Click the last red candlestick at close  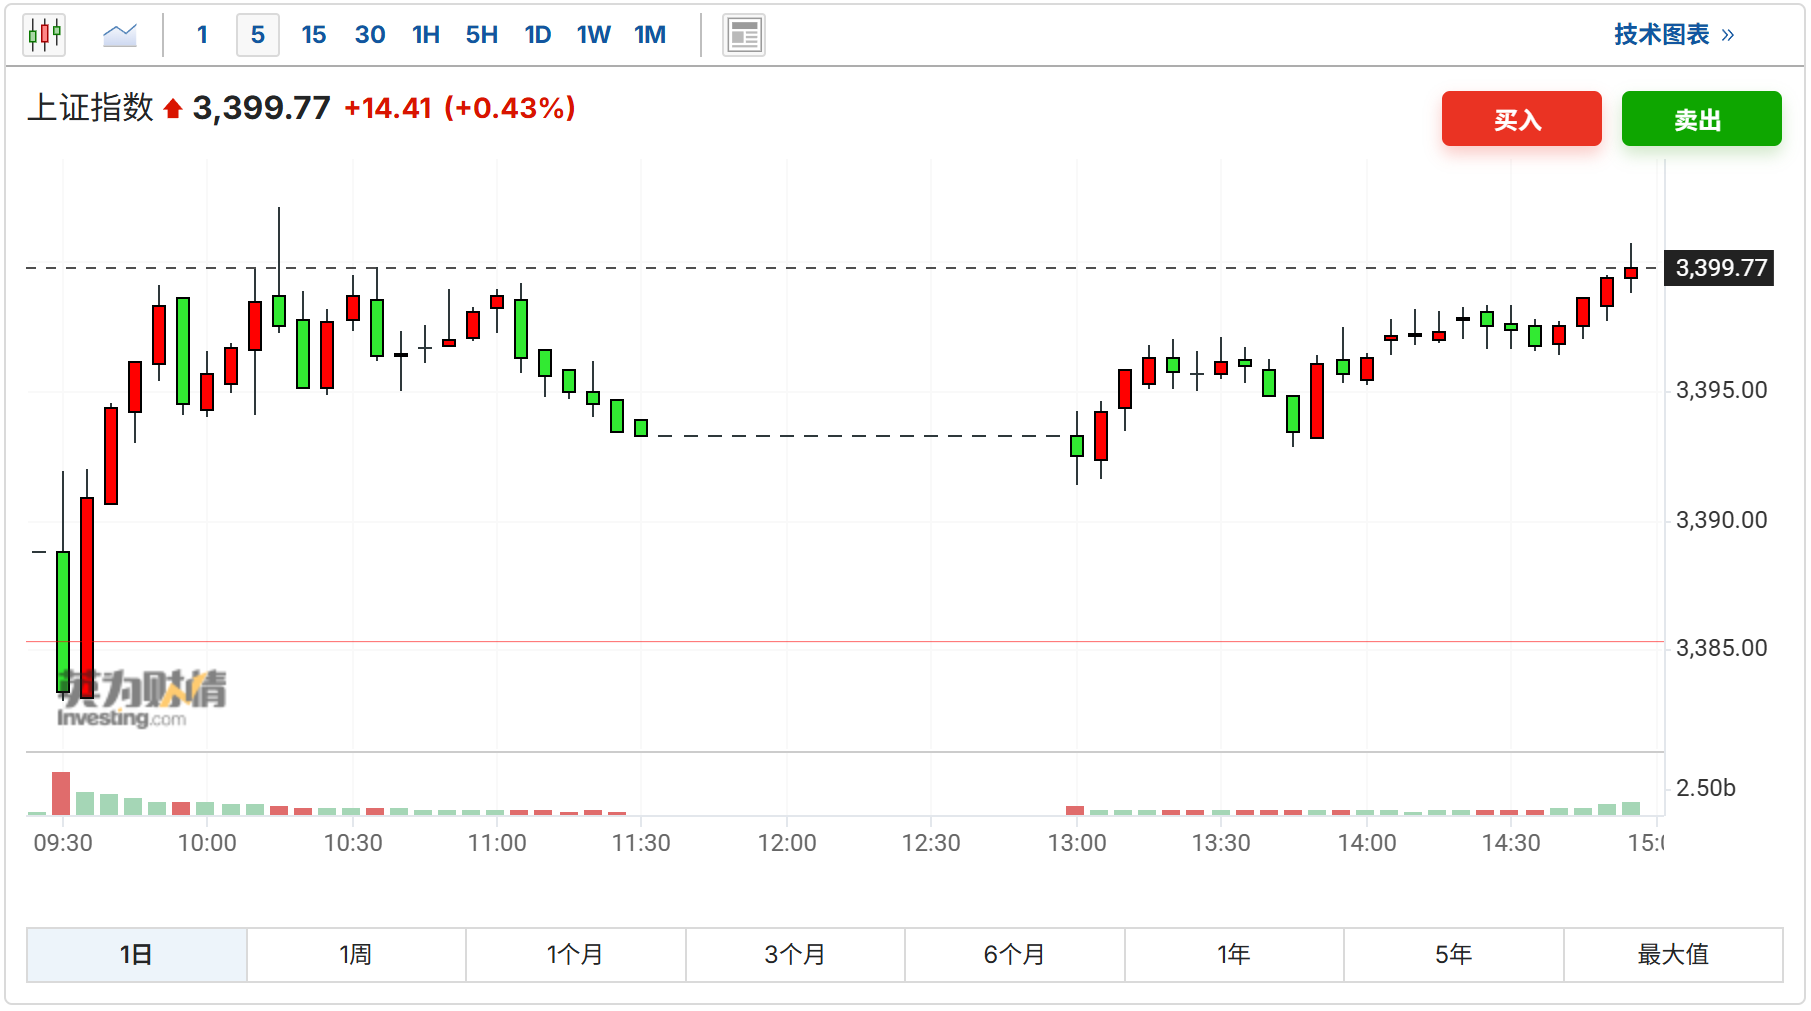tap(1631, 272)
